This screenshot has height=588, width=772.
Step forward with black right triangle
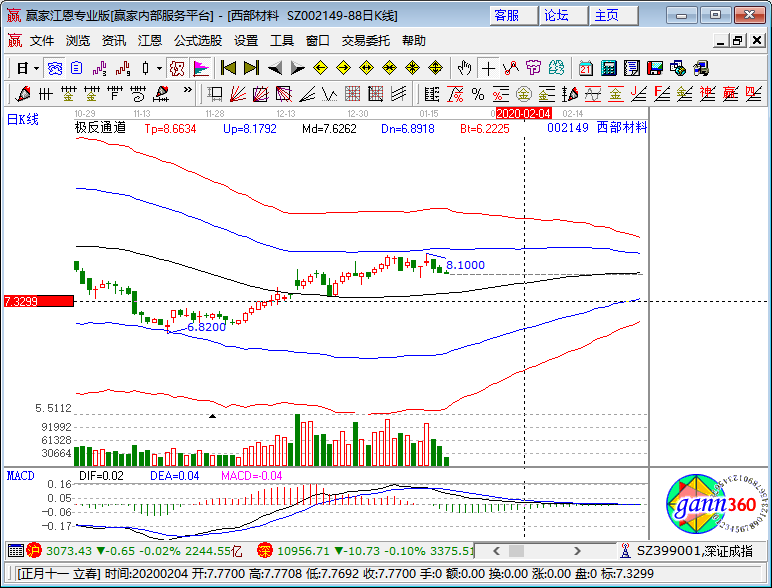297,68
